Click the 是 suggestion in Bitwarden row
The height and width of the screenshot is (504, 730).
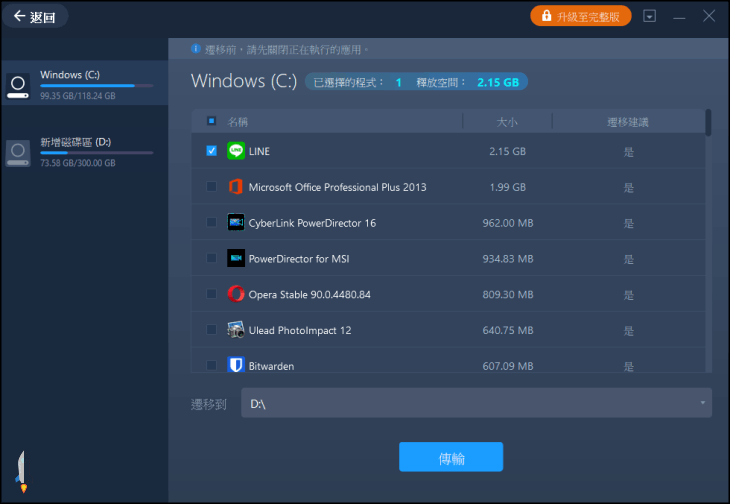tap(629, 366)
